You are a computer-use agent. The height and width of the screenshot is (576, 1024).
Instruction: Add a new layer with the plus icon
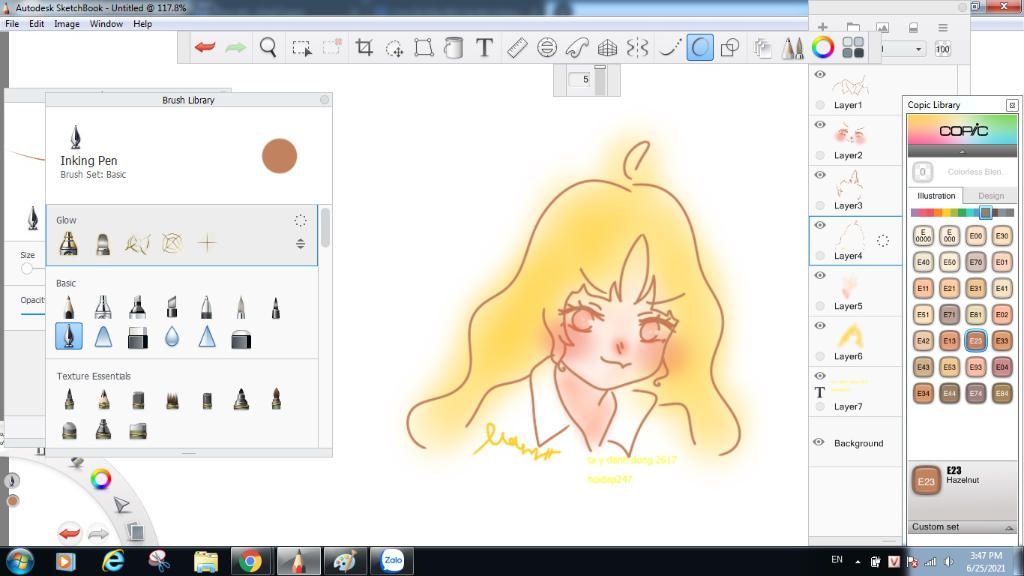coord(823,27)
